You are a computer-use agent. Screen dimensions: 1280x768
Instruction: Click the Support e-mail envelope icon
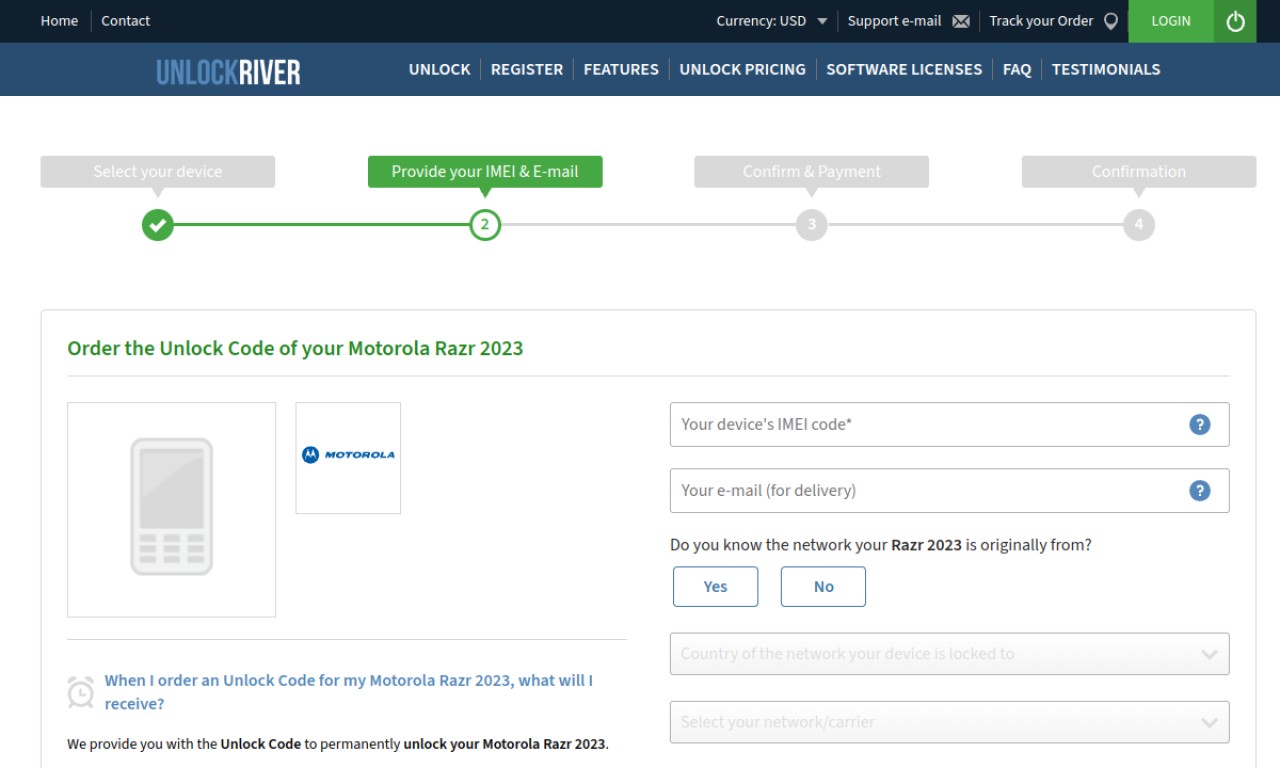[x=961, y=21]
